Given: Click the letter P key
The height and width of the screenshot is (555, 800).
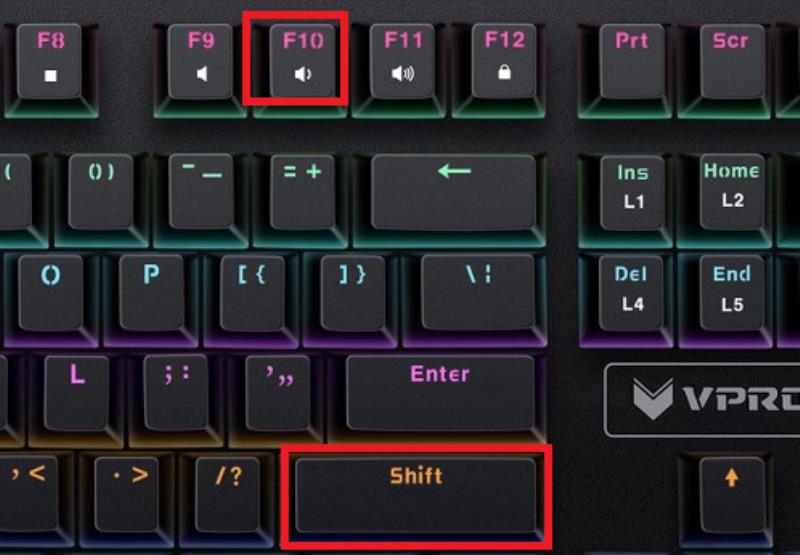Looking at the screenshot, I should pyautogui.click(x=152, y=292).
